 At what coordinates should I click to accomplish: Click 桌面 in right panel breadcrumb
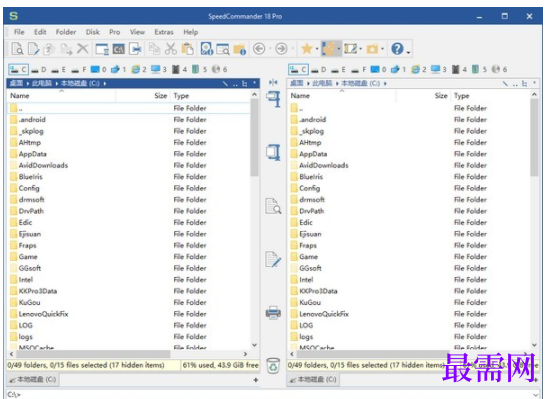[x=296, y=83]
